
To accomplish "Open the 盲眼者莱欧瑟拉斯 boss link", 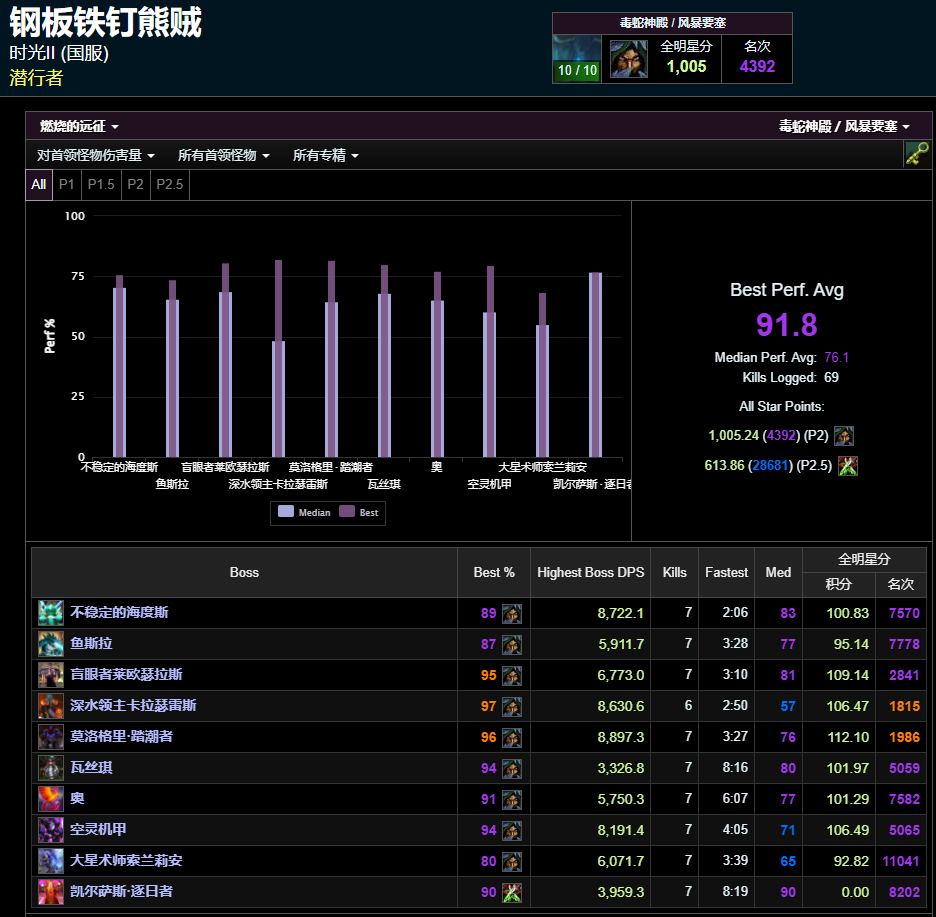I will pyautogui.click(x=126, y=675).
